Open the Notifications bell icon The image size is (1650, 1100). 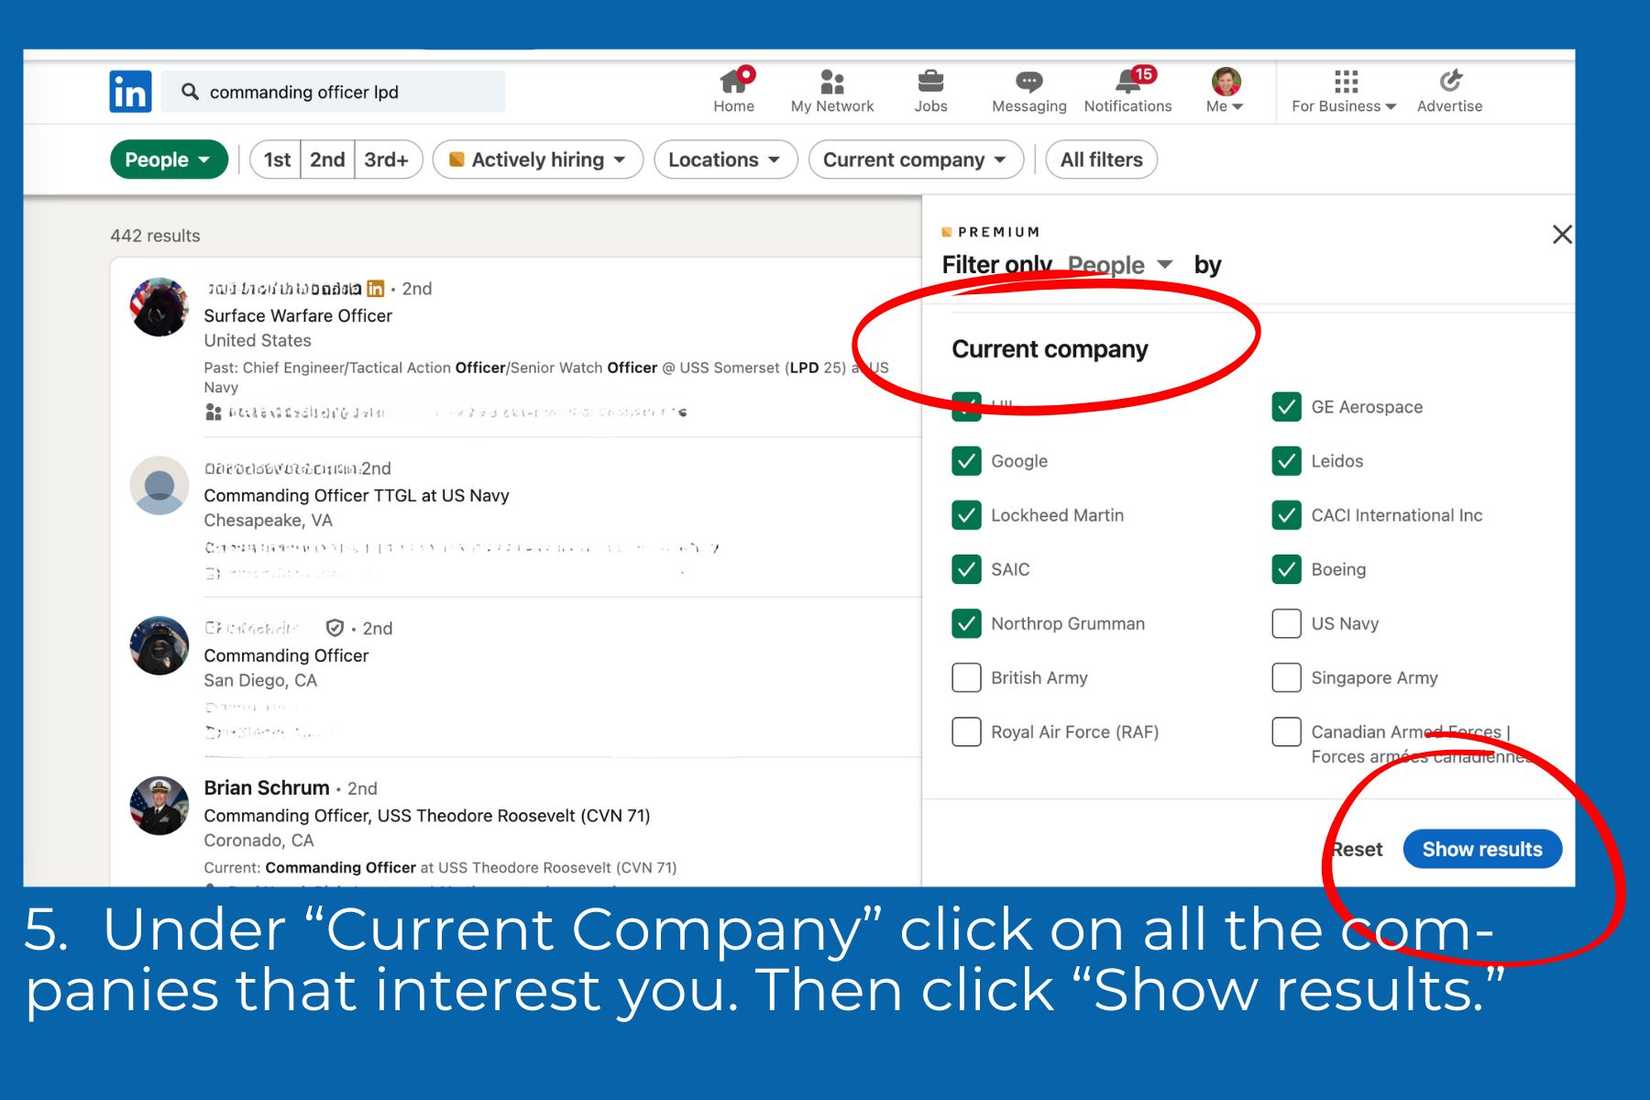[x=1129, y=80]
